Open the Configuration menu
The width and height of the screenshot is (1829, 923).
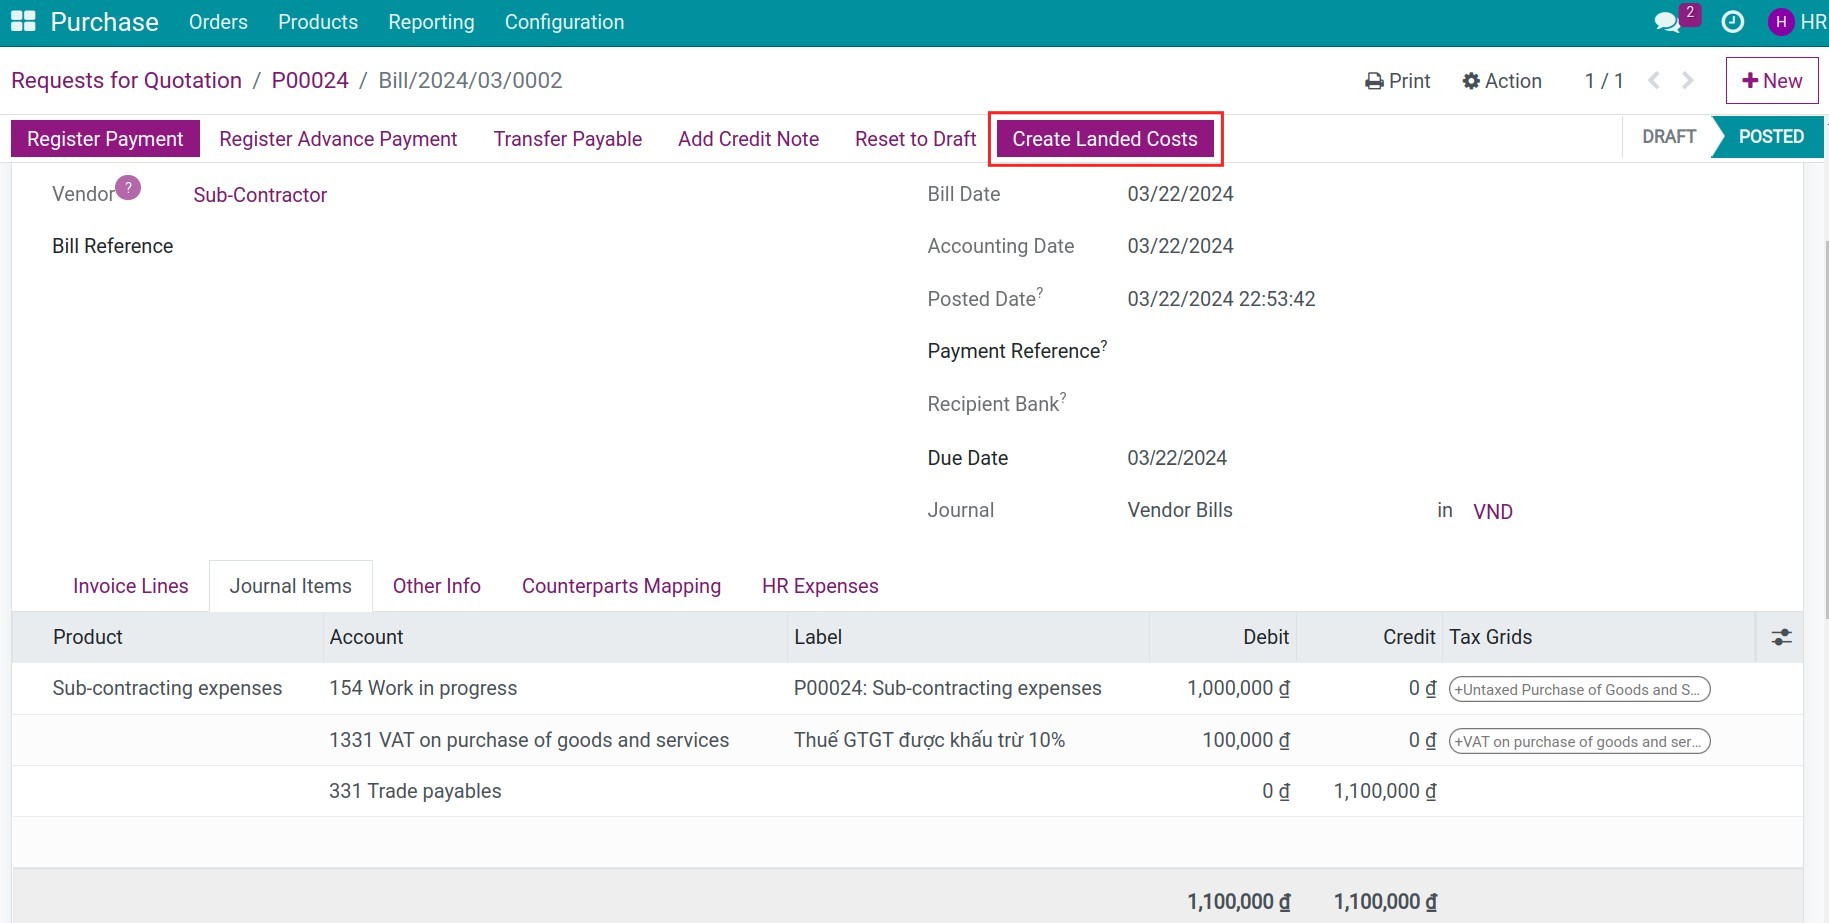pos(564,22)
